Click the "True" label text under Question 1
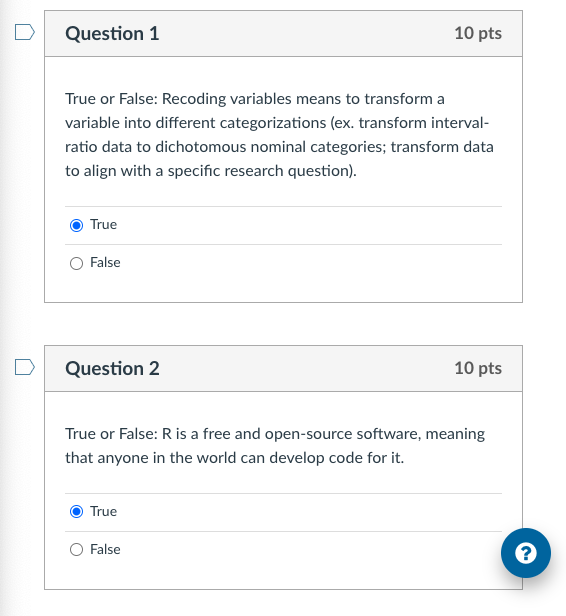 click(103, 225)
